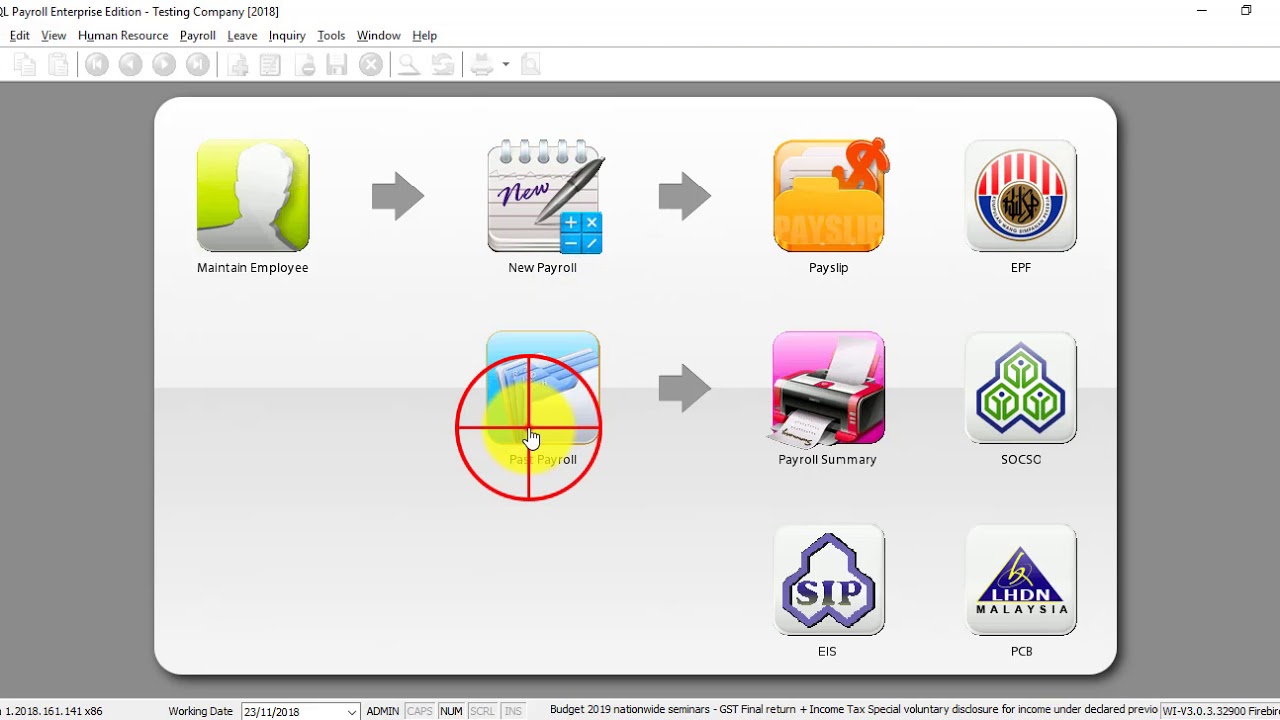
Task: Minimize the SQL Payroll window
Action: pos(1202,11)
